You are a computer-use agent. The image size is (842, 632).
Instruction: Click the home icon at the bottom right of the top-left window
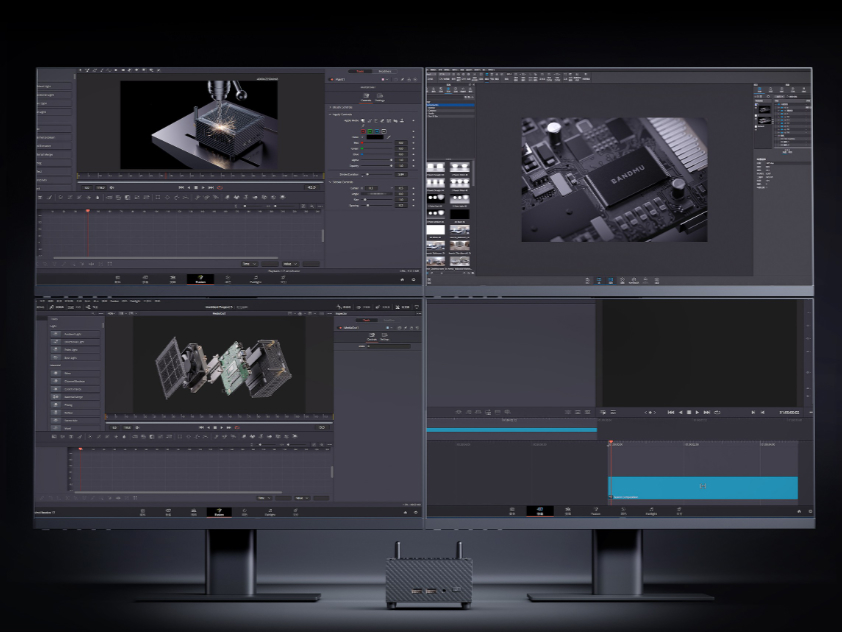403,280
